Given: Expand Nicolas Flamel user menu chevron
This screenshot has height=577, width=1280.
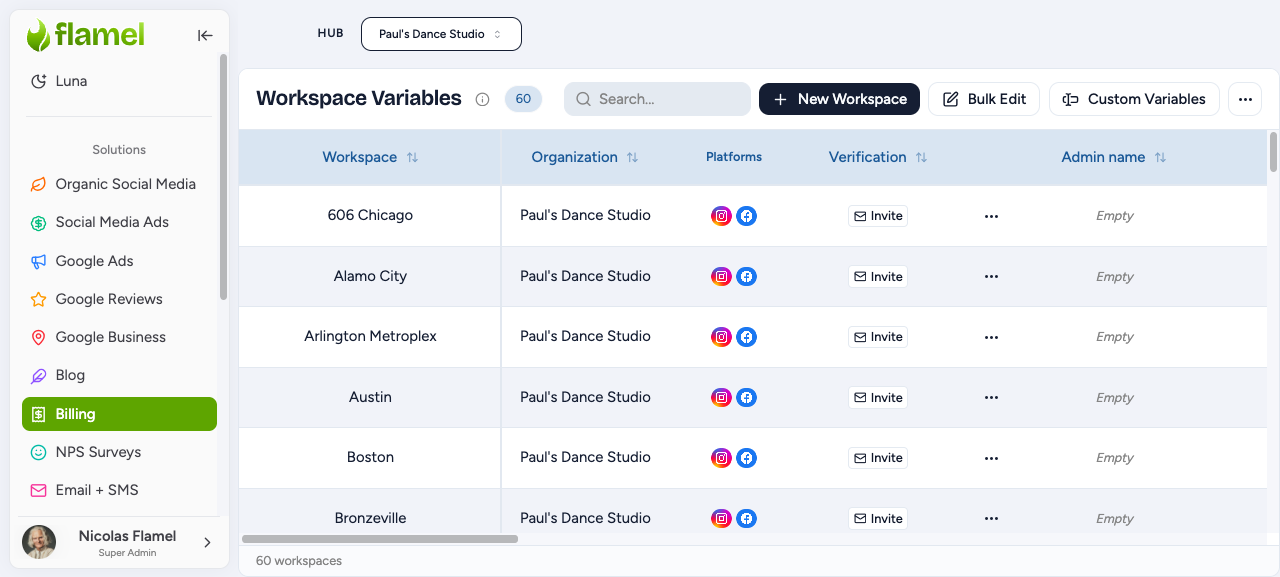Looking at the screenshot, I should [x=207, y=542].
